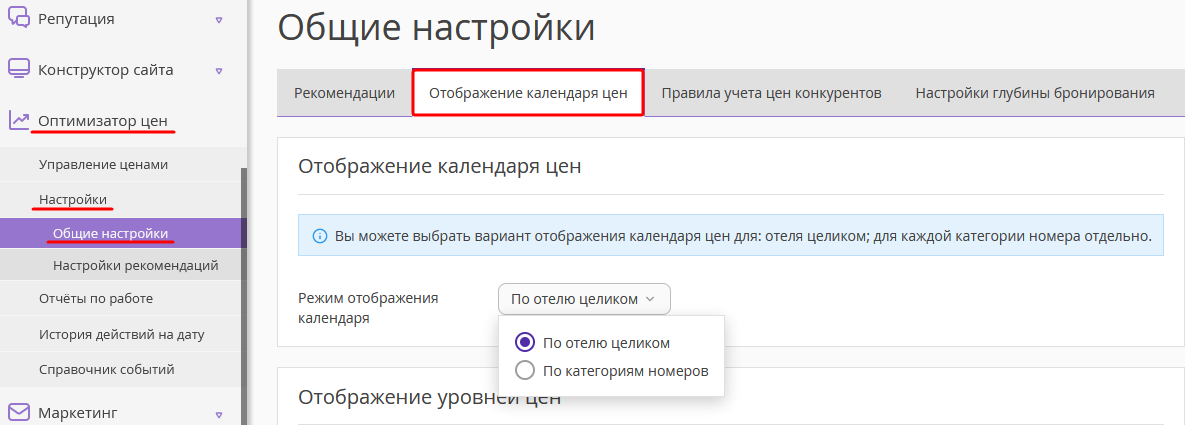This screenshot has width=1185, height=425.
Task: Click the Отображение уровней цен heading
Action: pyautogui.click(x=429, y=397)
